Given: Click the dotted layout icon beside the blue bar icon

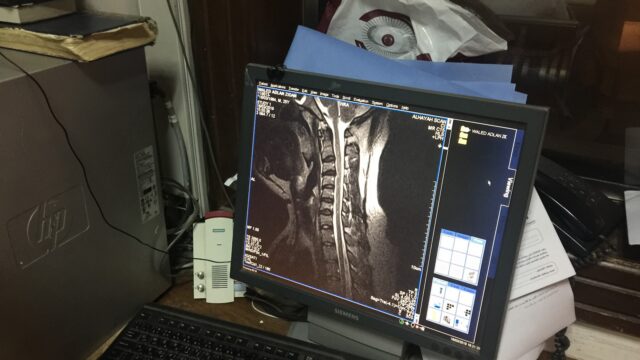Looking at the screenshot, I should pyautogui.click(x=451, y=307).
